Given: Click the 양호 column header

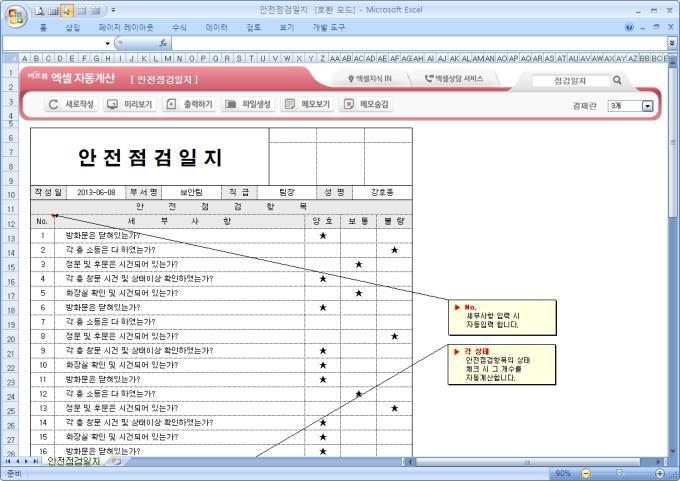Looking at the screenshot, I should tap(323, 221).
